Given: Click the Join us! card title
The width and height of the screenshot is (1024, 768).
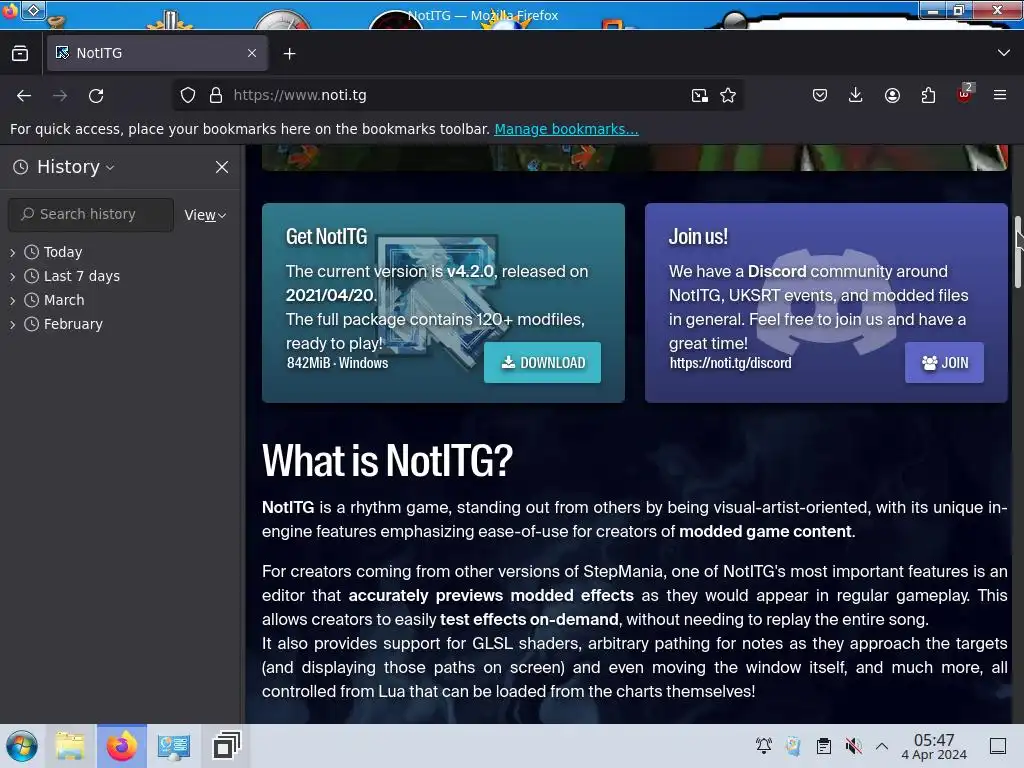Looking at the screenshot, I should pos(698,236).
